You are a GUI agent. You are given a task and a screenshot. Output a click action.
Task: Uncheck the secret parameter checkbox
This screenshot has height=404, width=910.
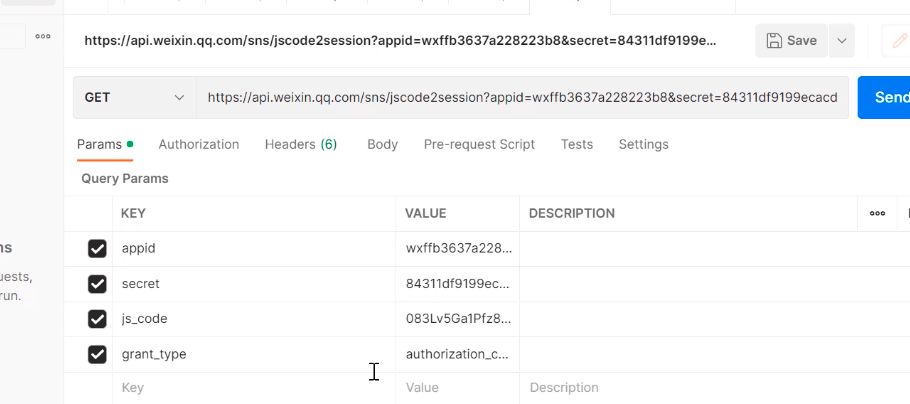pyautogui.click(x=97, y=284)
